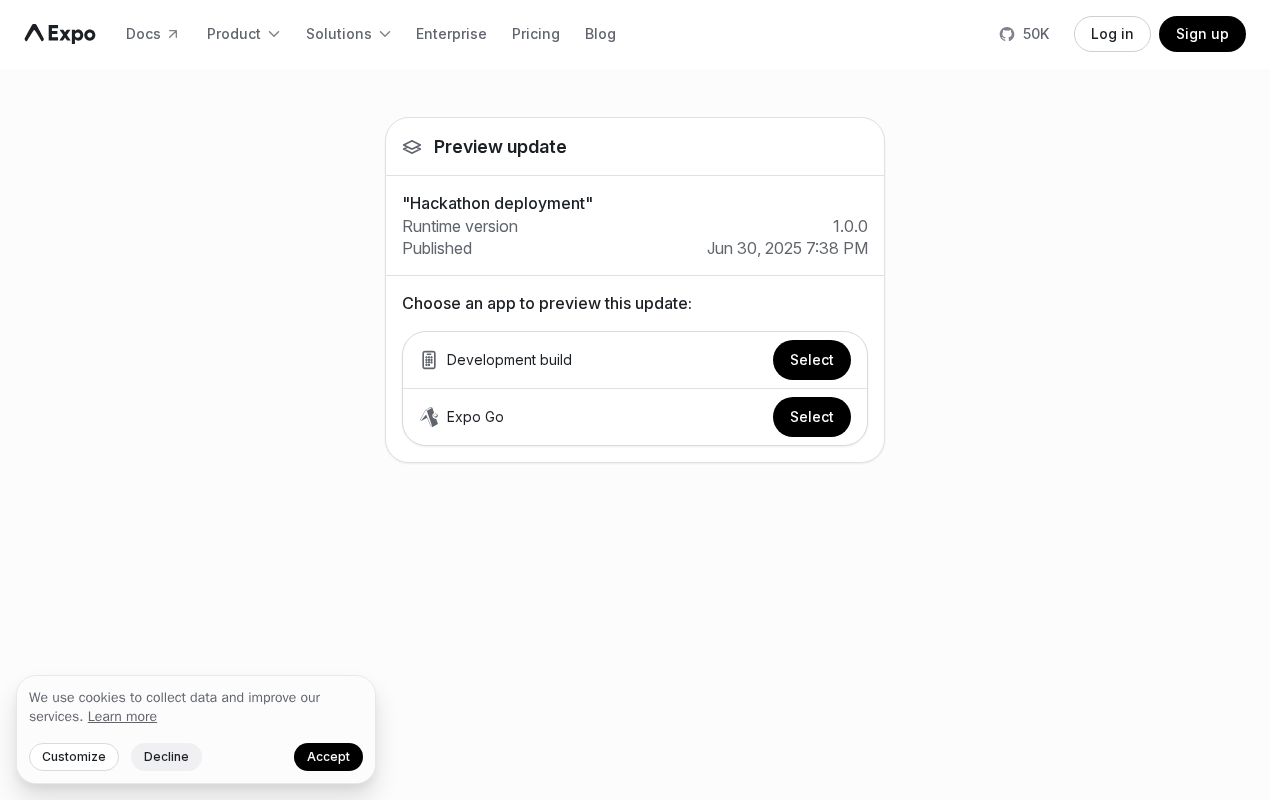Click the Preview update heading
The height and width of the screenshot is (800, 1280).
(x=500, y=147)
